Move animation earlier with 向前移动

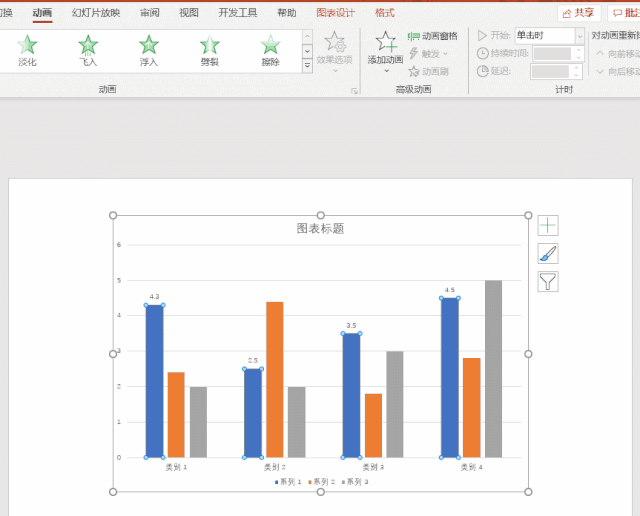tap(617, 53)
